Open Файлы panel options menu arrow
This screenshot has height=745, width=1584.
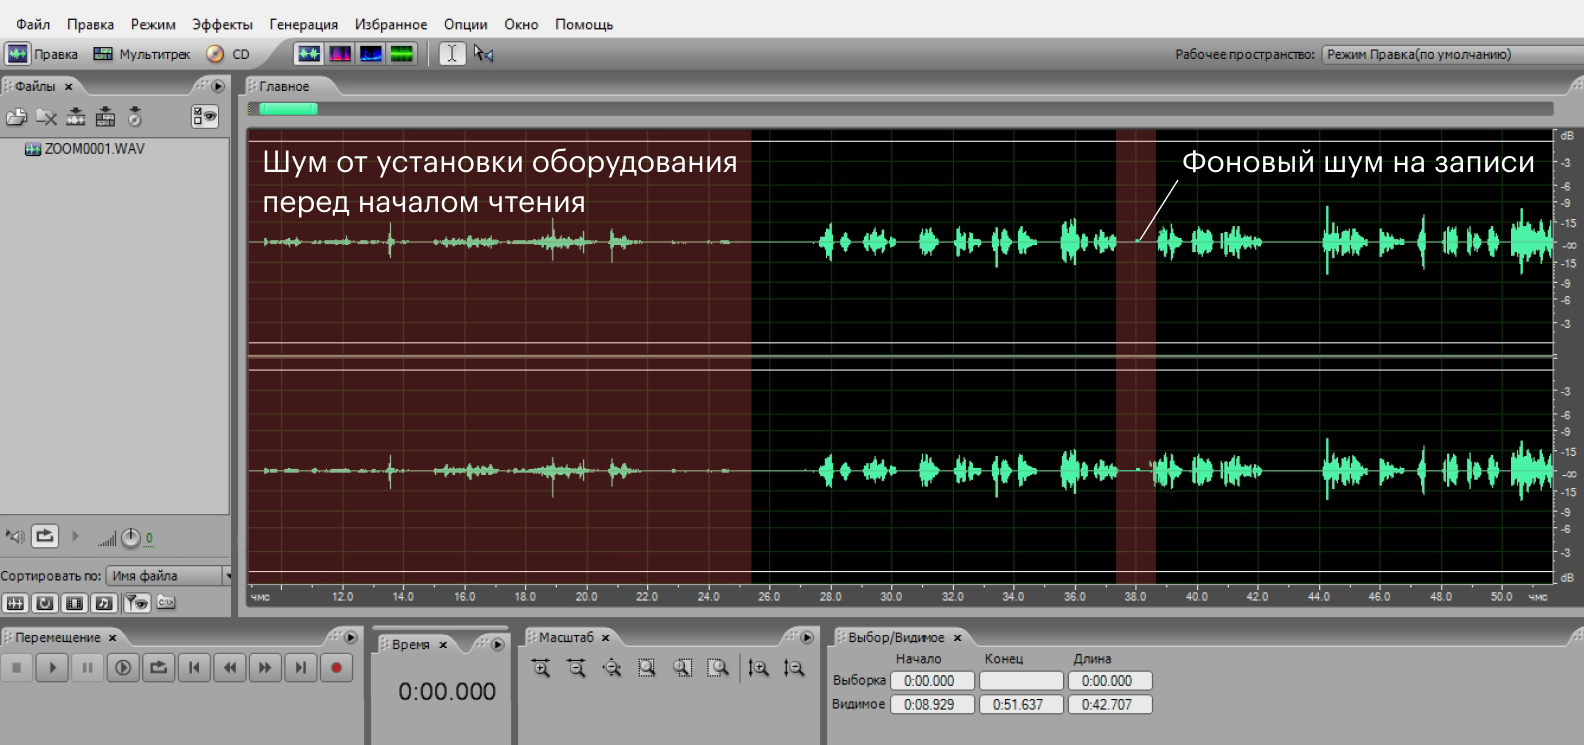[x=218, y=87]
